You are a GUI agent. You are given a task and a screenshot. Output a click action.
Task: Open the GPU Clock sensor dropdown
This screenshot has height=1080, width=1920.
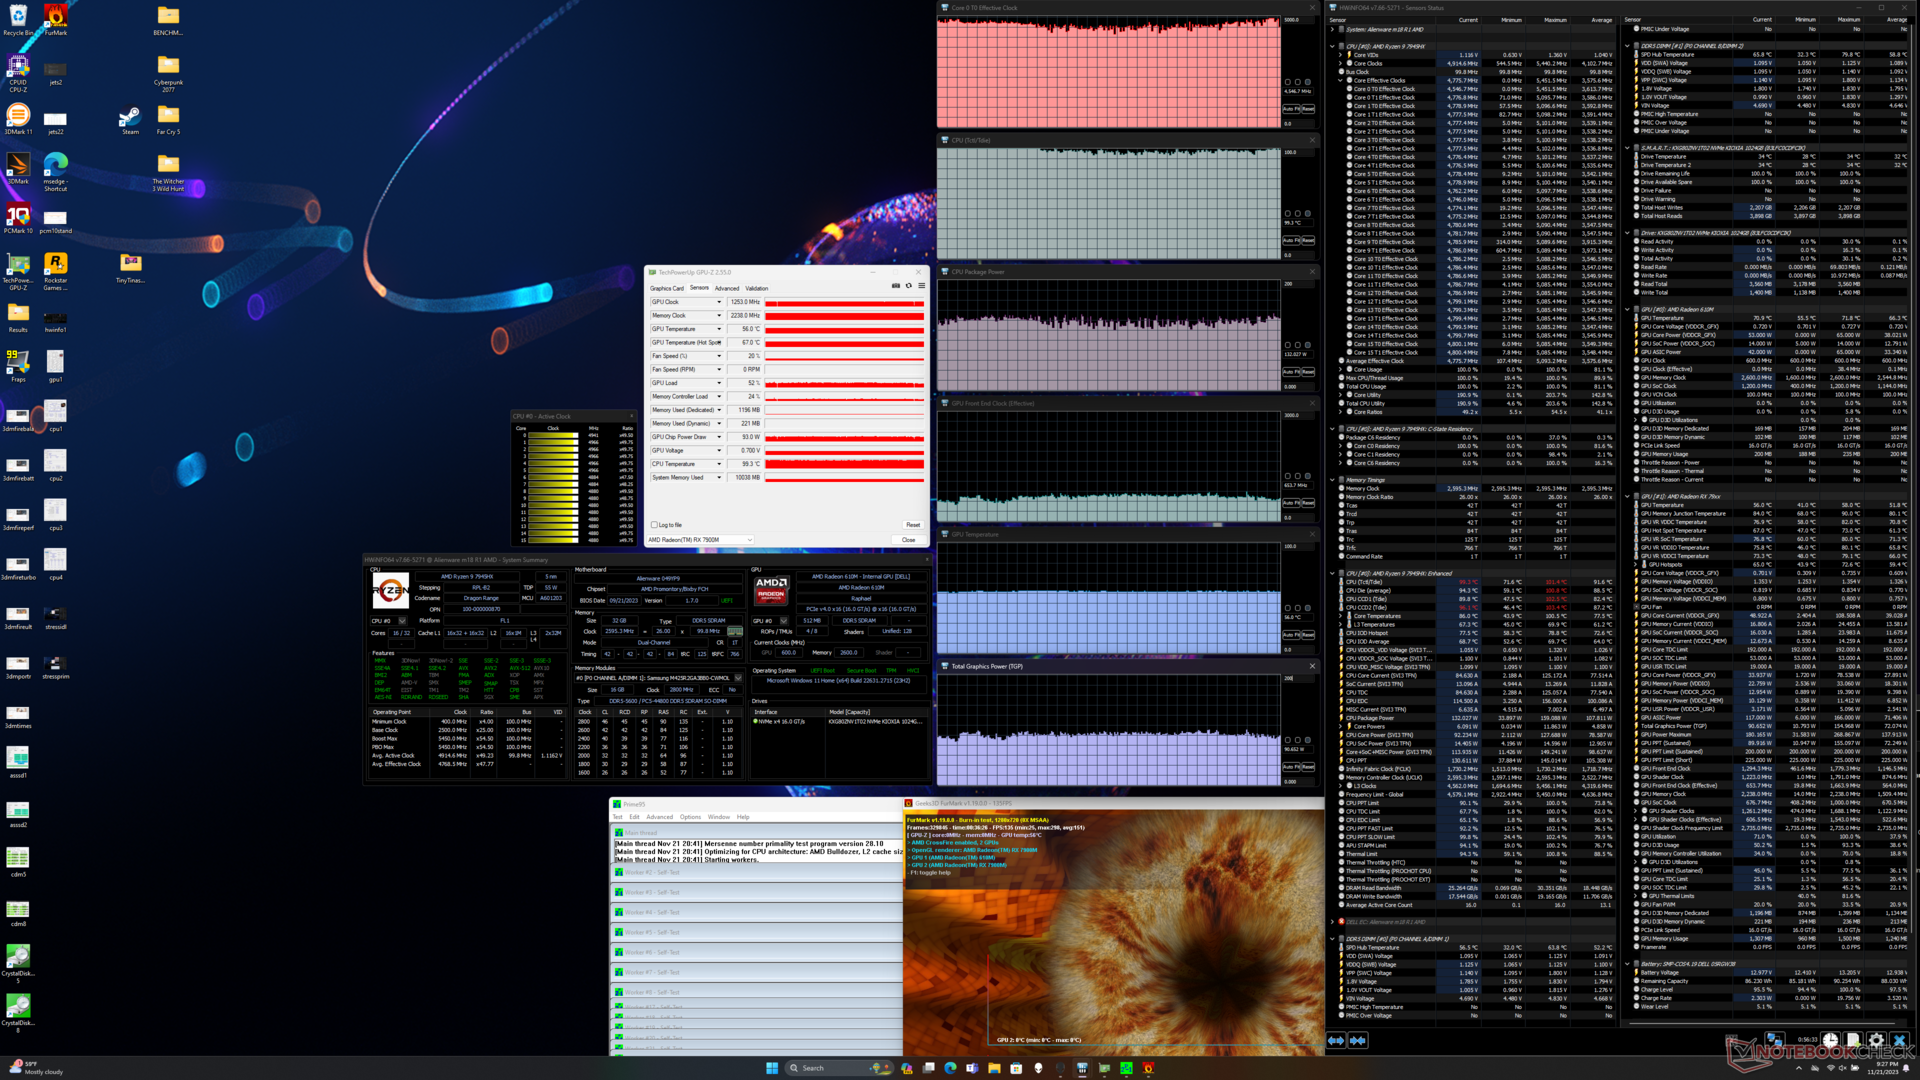click(x=718, y=302)
